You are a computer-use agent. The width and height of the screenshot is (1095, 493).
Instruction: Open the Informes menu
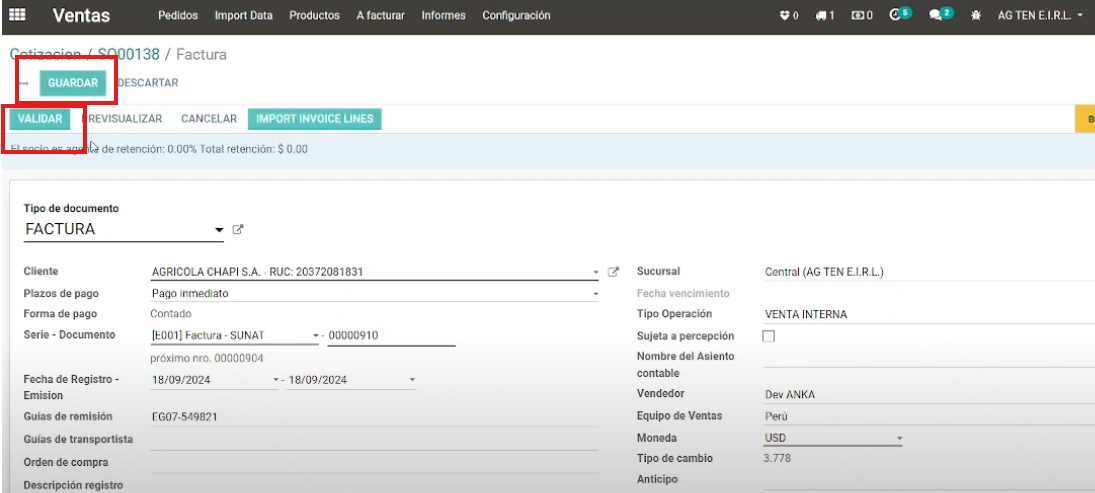click(x=443, y=16)
